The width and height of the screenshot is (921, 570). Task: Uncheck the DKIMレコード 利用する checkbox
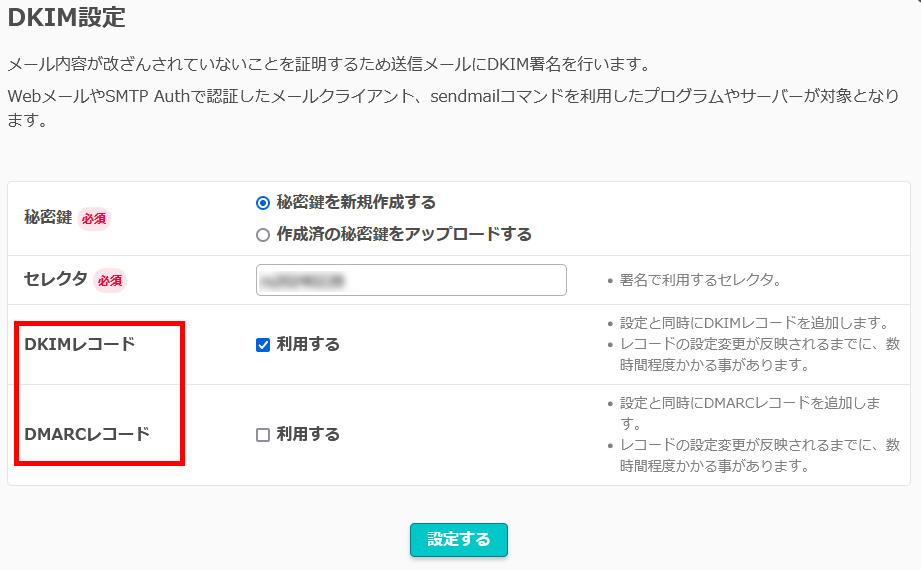(263, 345)
